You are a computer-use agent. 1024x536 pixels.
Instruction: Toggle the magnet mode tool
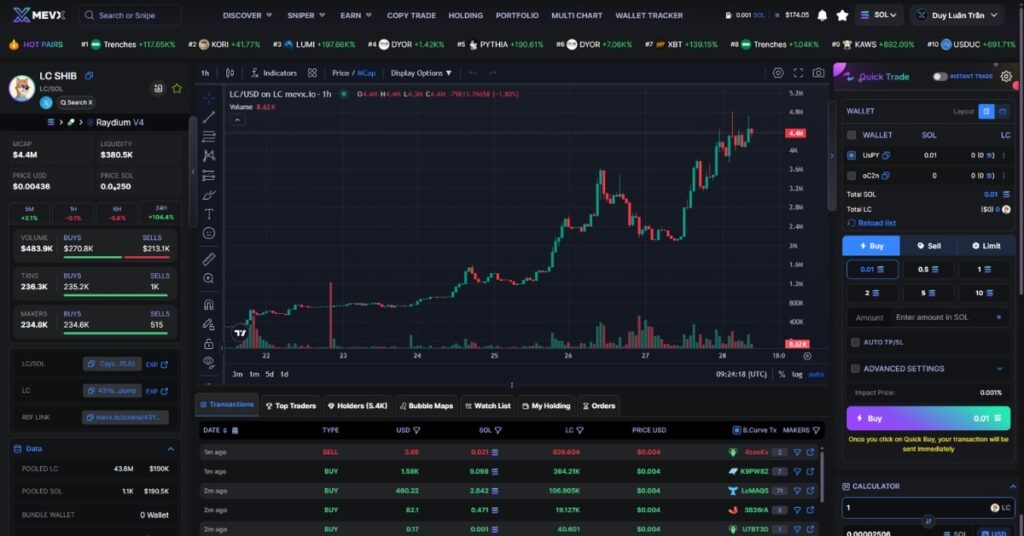(209, 305)
